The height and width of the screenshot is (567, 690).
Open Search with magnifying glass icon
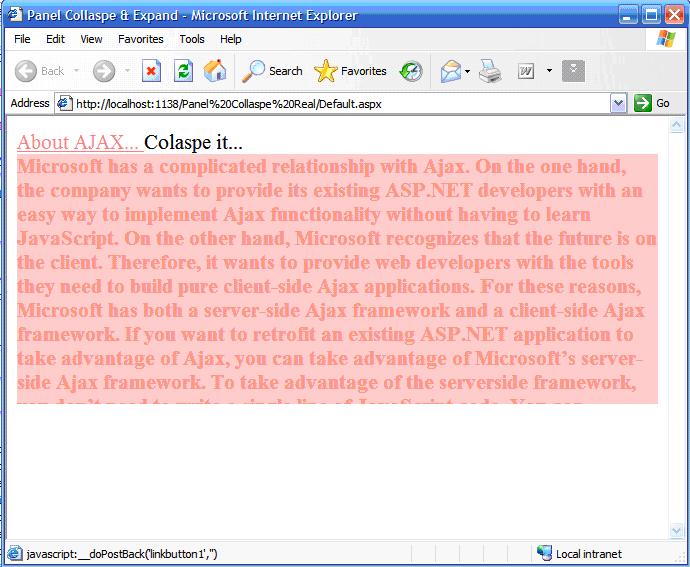(253, 71)
